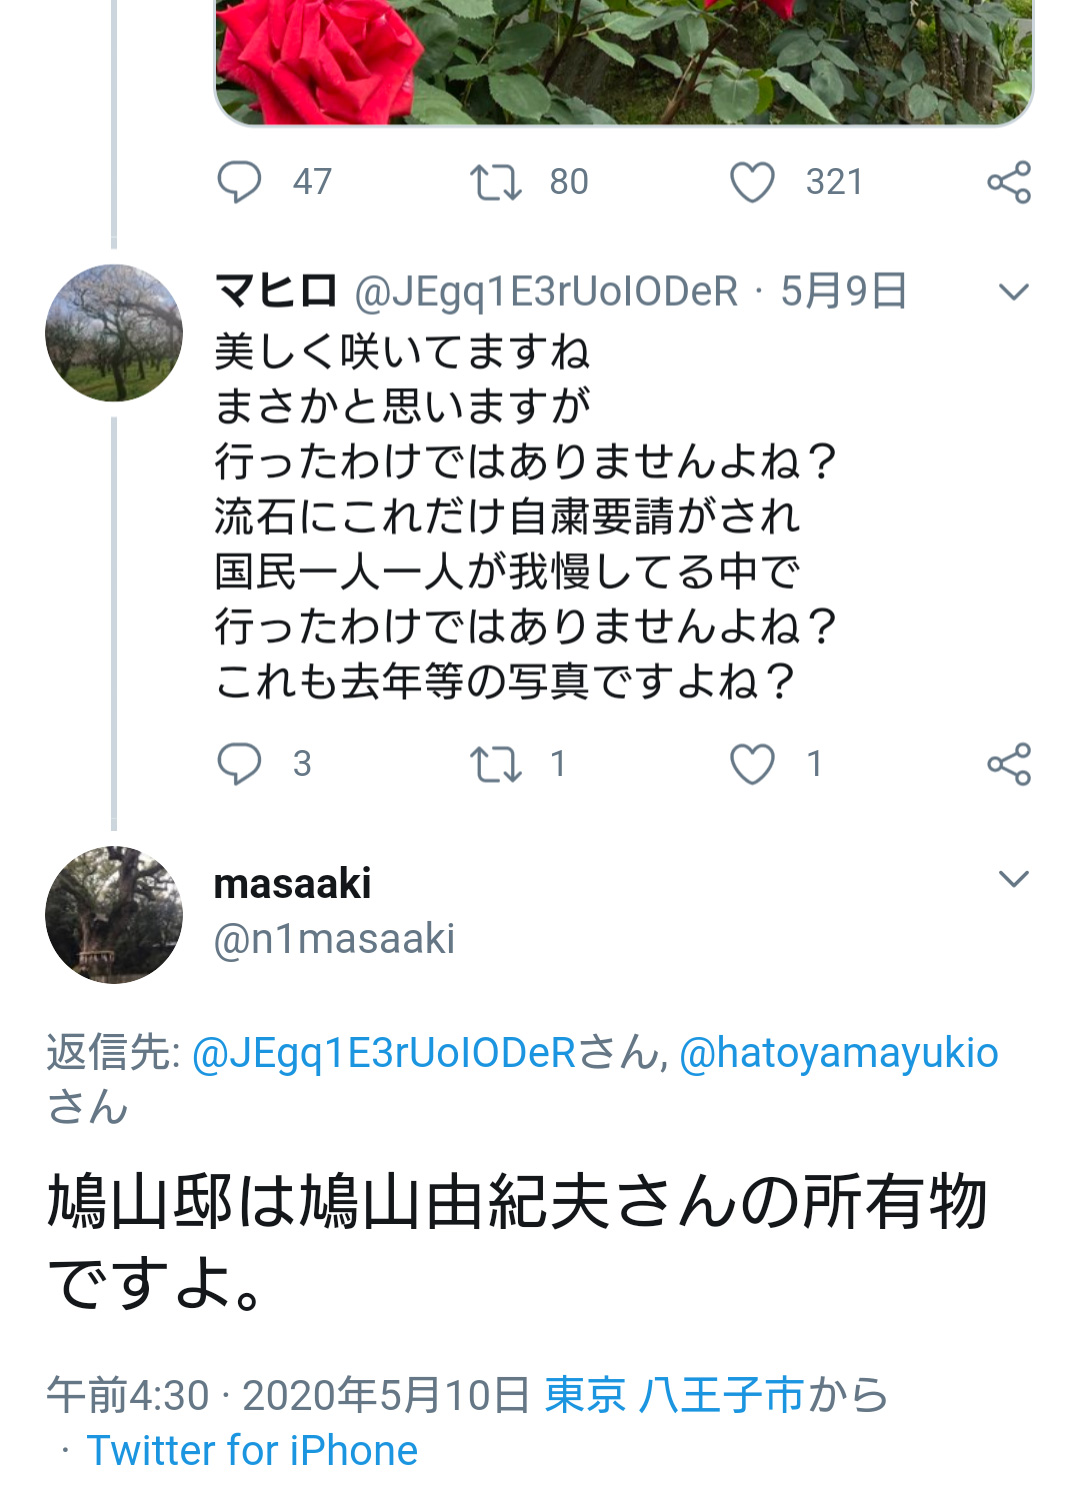Screen dimensions: 1080x1499
Task: Share the rose photo tweet
Action: tap(1008, 182)
